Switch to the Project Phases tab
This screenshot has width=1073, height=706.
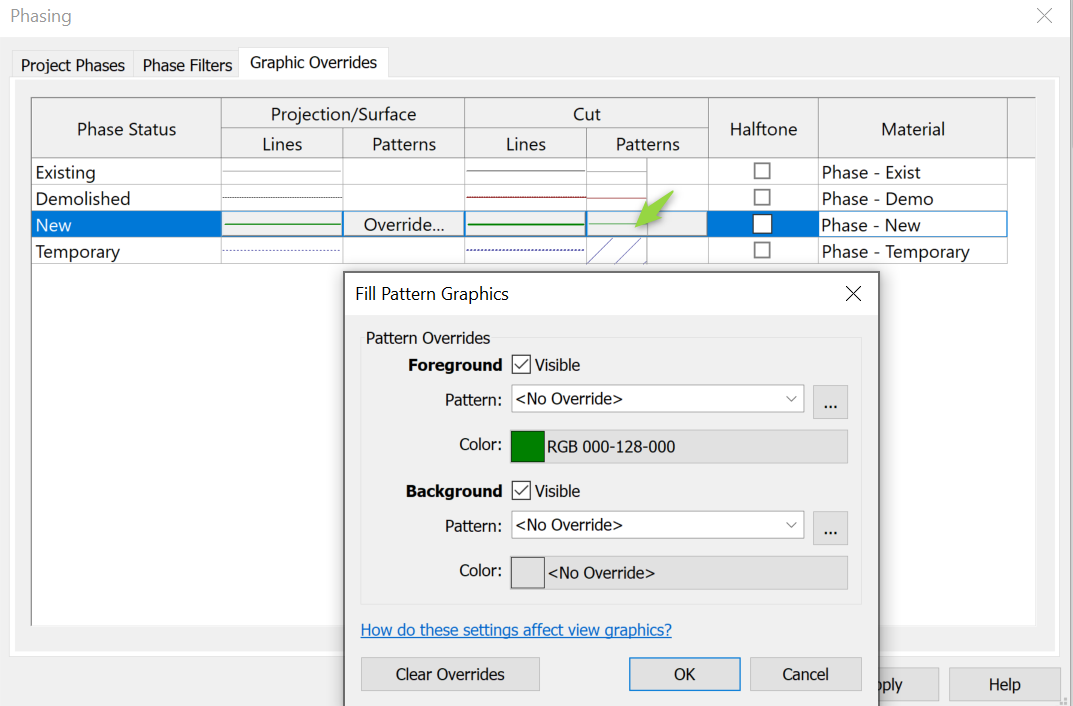[71, 64]
